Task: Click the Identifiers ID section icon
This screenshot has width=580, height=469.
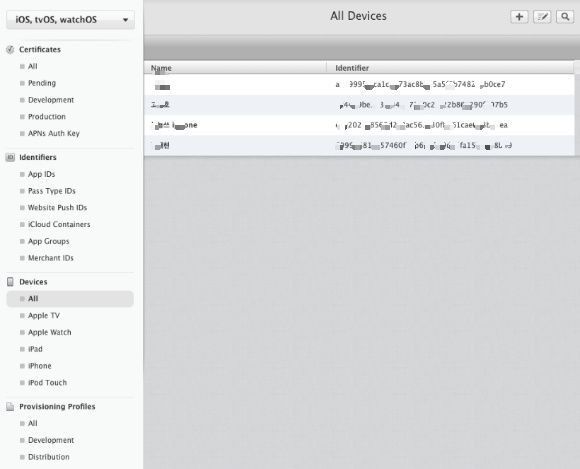Action: pyautogui.click(x=10, y=157)
